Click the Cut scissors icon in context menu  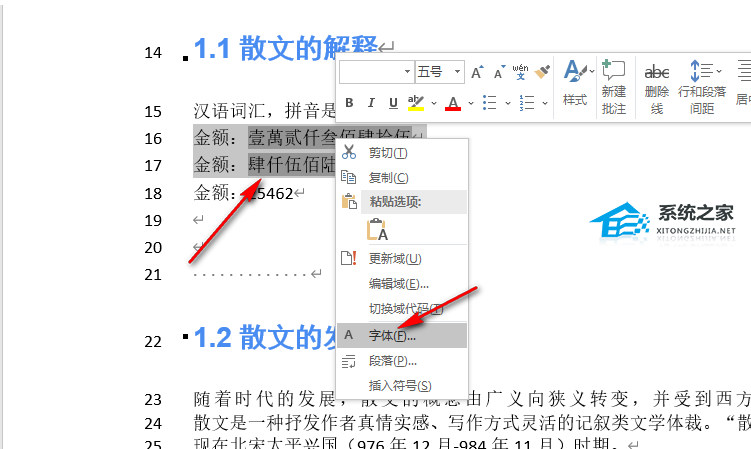(x=349, y=152)
